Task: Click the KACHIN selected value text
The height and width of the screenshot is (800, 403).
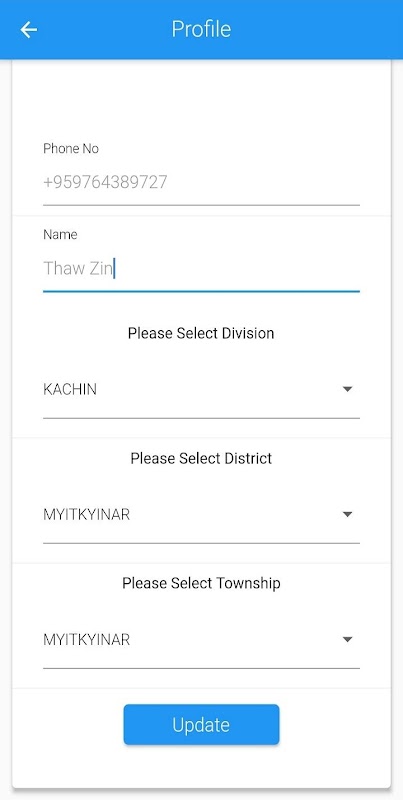Action: (70, 390)
